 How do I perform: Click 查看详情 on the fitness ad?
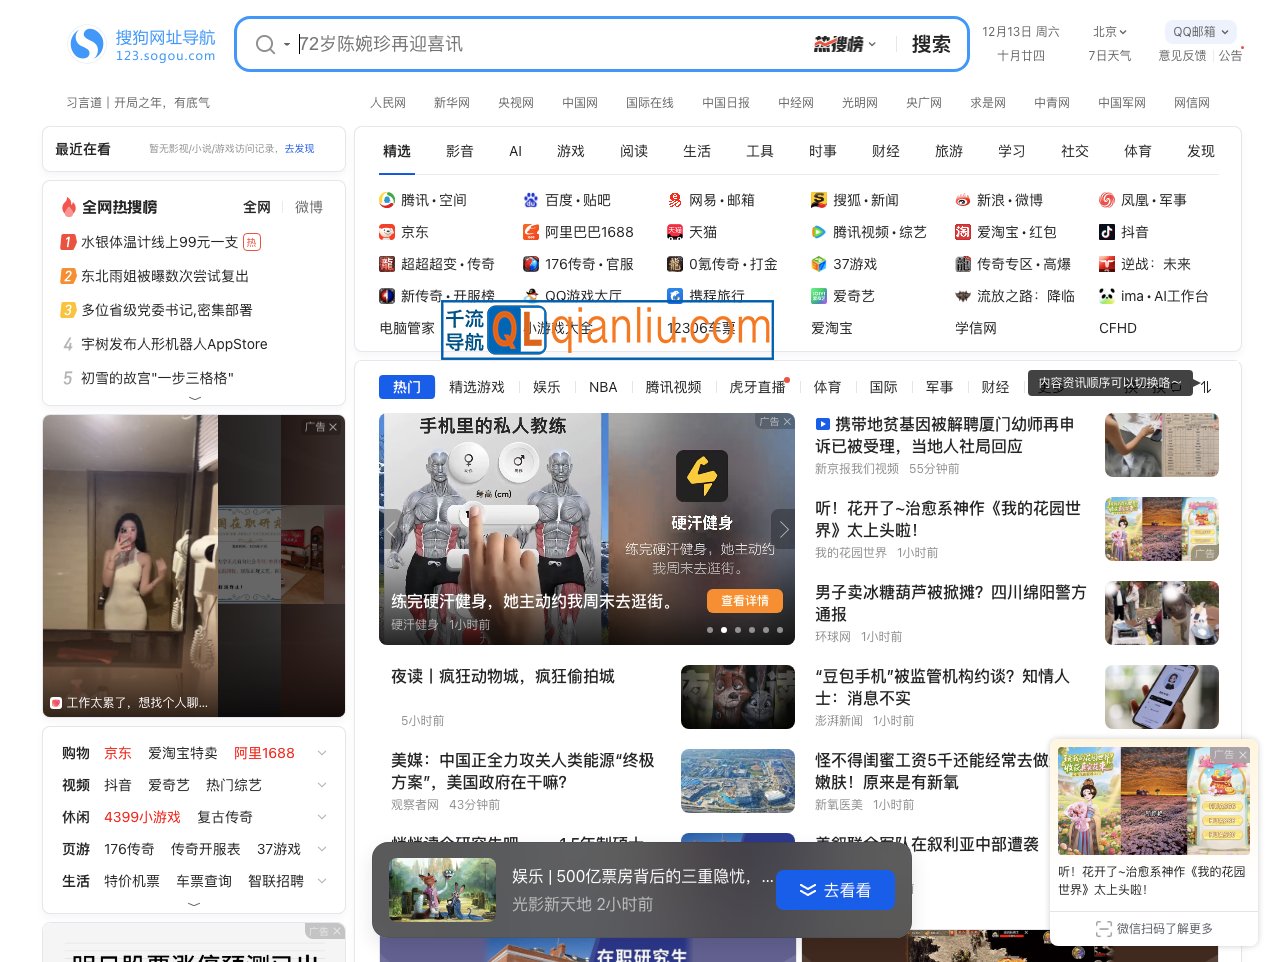745,601
